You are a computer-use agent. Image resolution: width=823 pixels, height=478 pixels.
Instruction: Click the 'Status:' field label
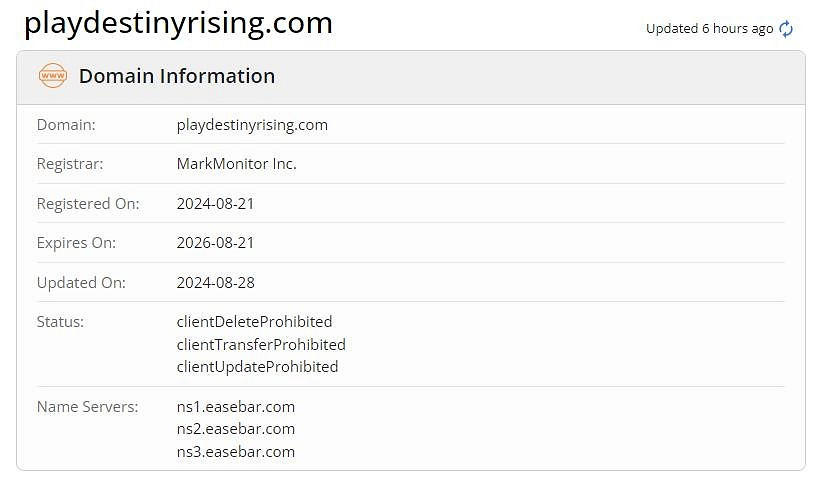[60, 322]
